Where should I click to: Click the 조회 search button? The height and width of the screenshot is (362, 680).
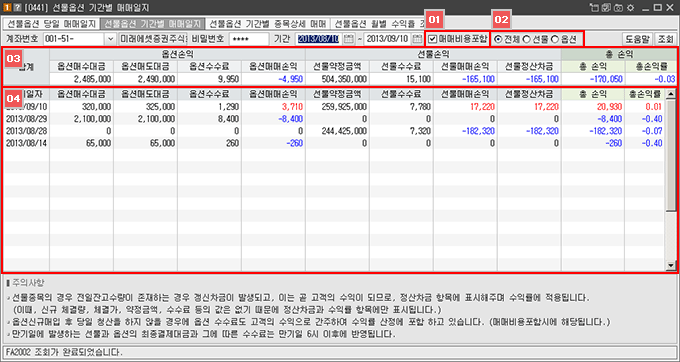664,39
